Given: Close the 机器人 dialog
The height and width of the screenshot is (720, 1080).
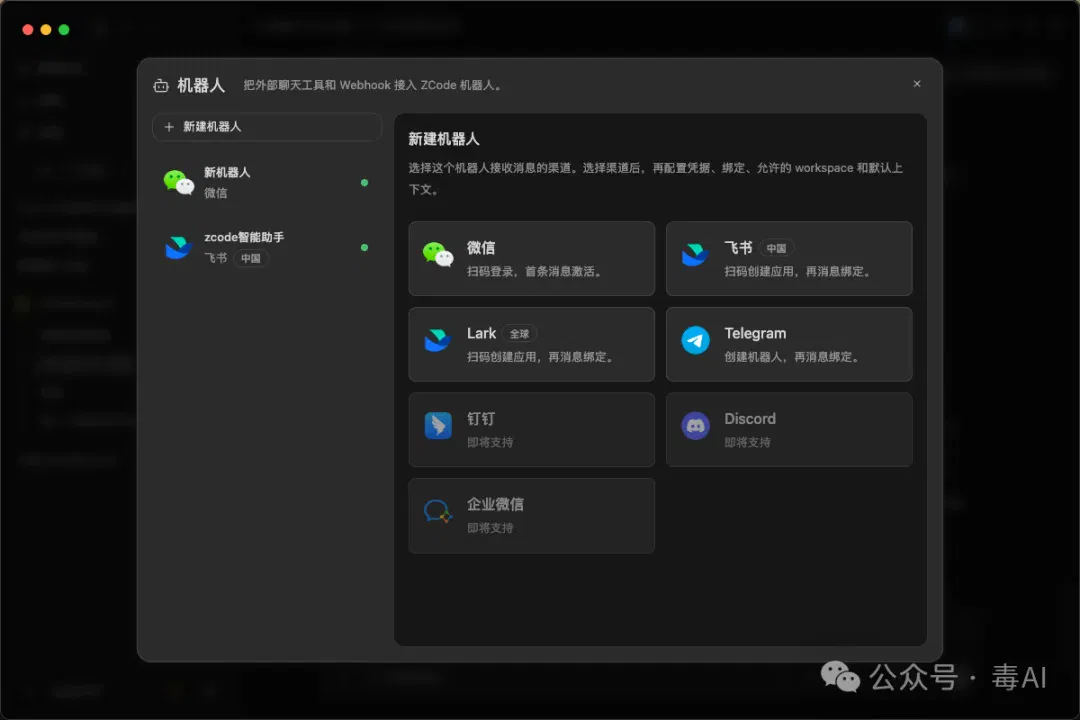Looking at the screenshot, I should [x=917, y=83].
